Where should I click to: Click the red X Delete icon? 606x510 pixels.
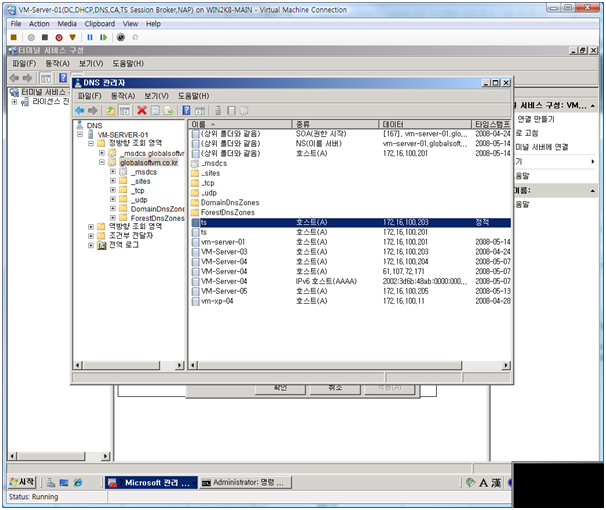pos(142,110)
